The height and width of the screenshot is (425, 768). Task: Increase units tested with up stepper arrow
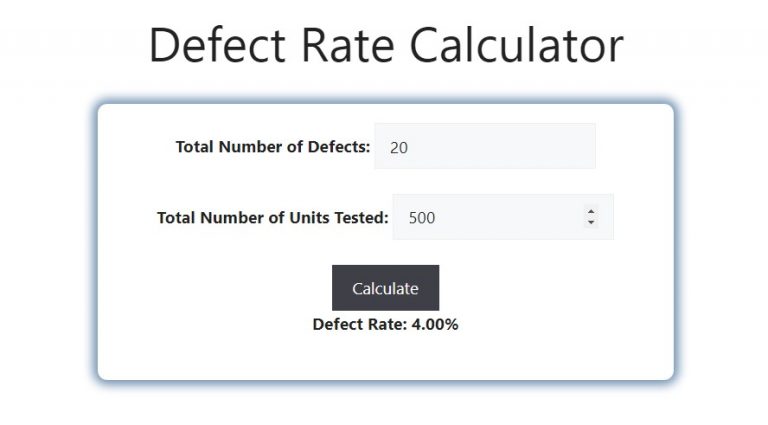click(x=591, y=212)
